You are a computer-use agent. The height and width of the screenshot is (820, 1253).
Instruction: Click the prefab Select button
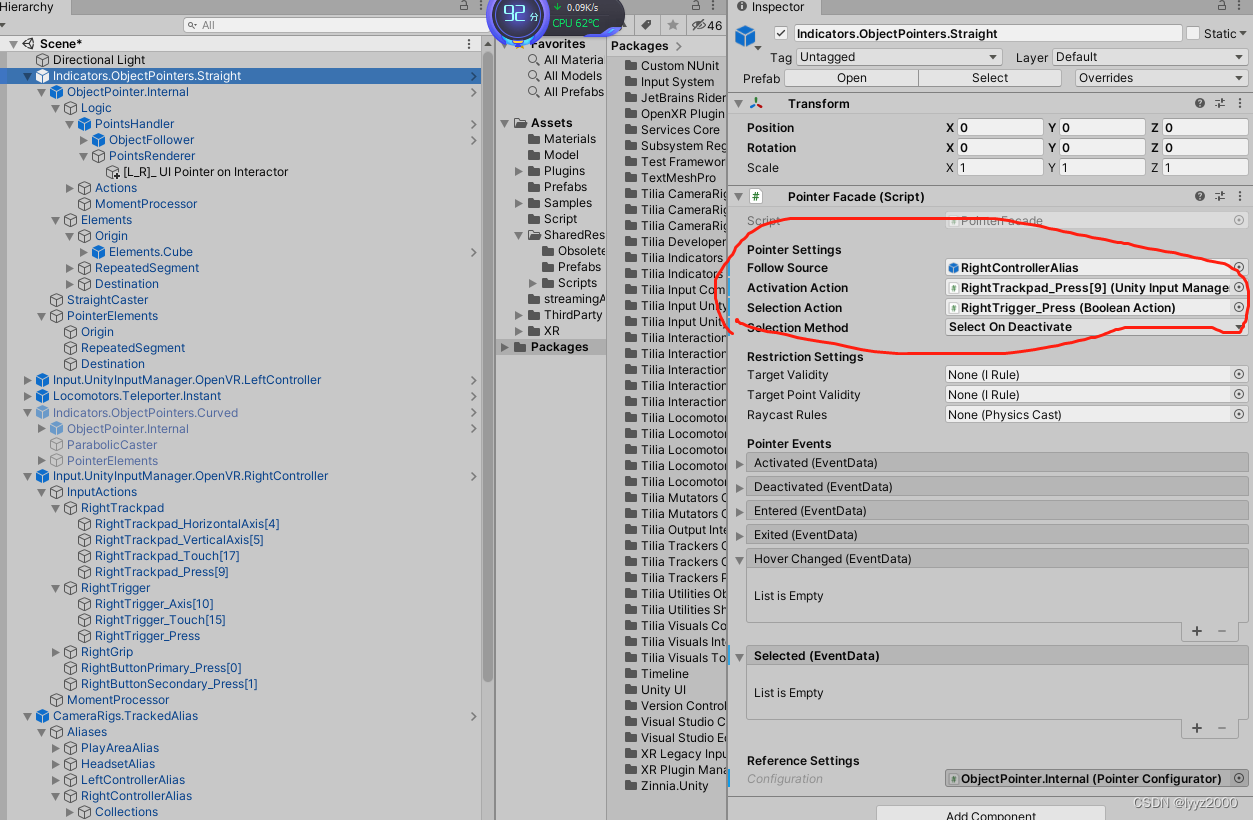[990, 78]
